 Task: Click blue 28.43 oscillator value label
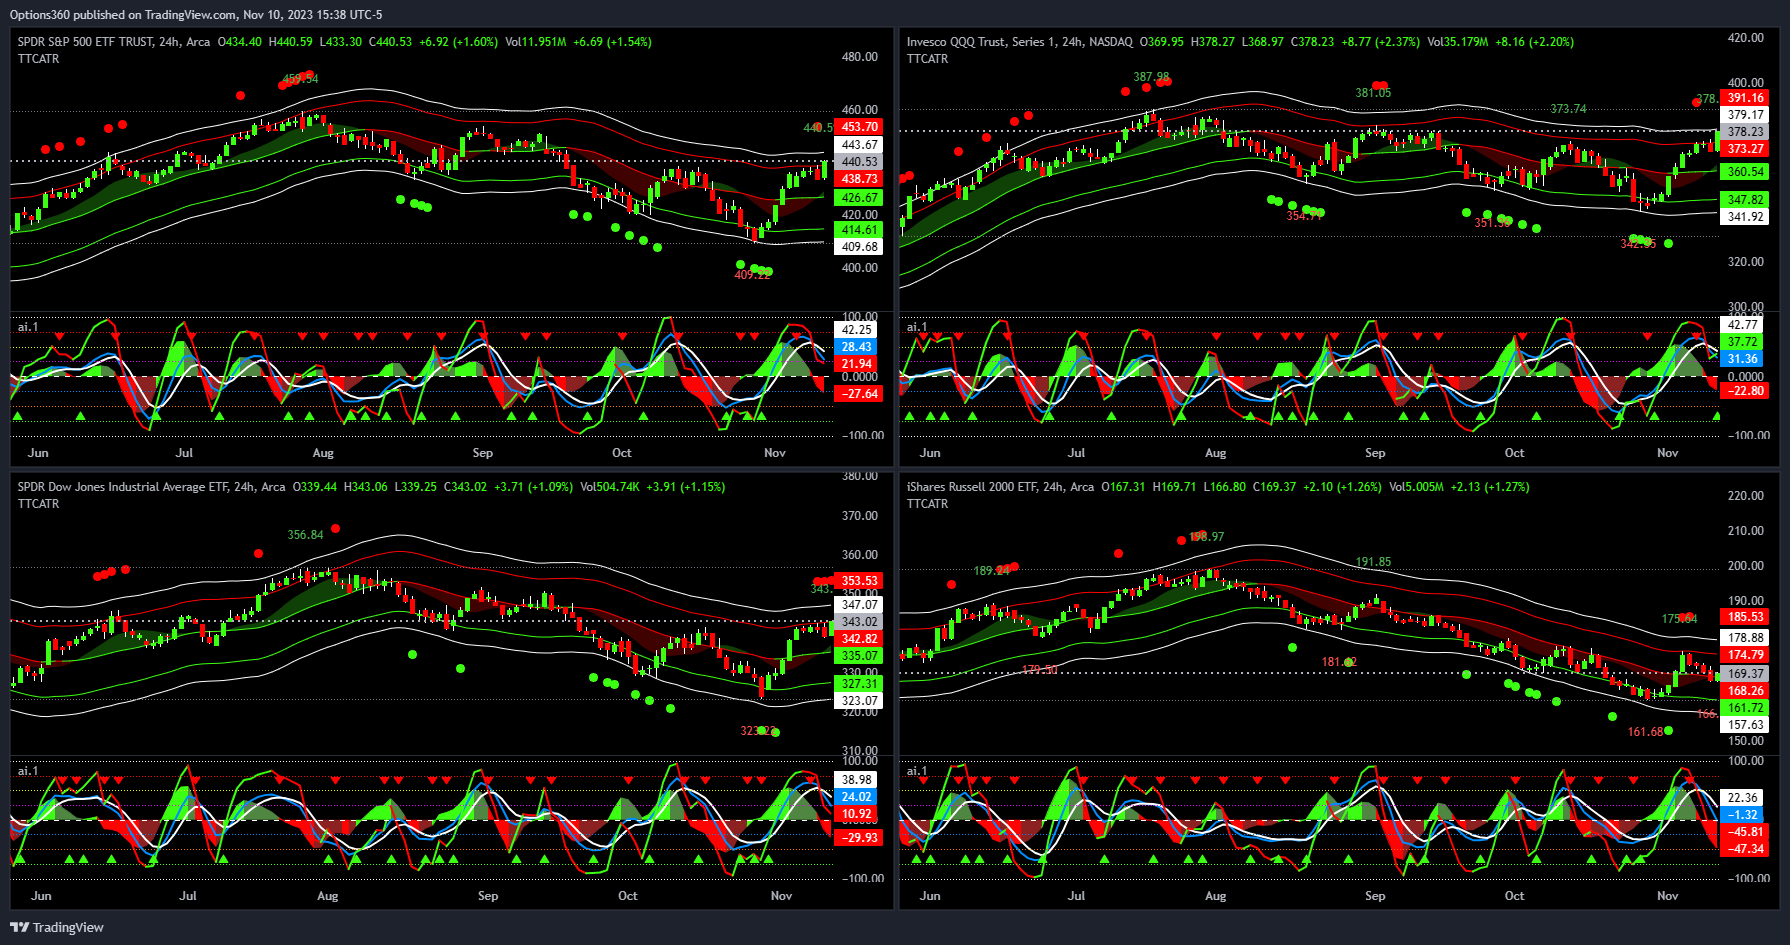856,347
